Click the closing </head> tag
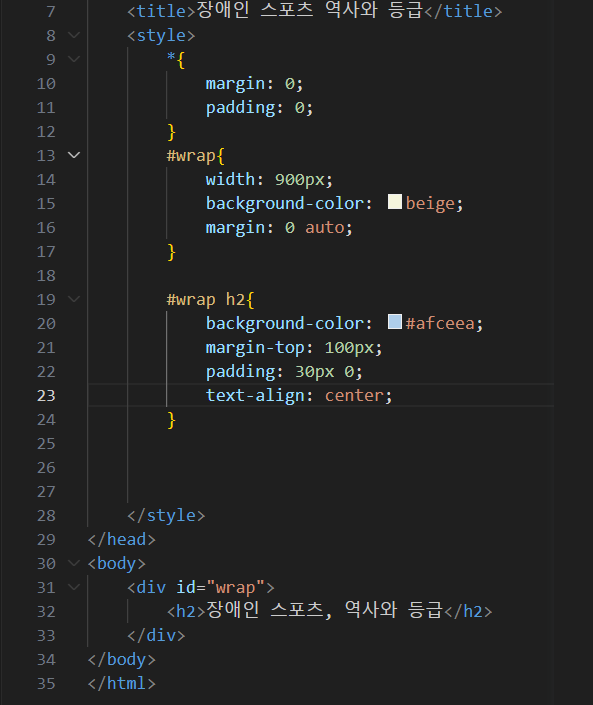The height and width of the screenshot is (705, 593). (x=122, y=539)
